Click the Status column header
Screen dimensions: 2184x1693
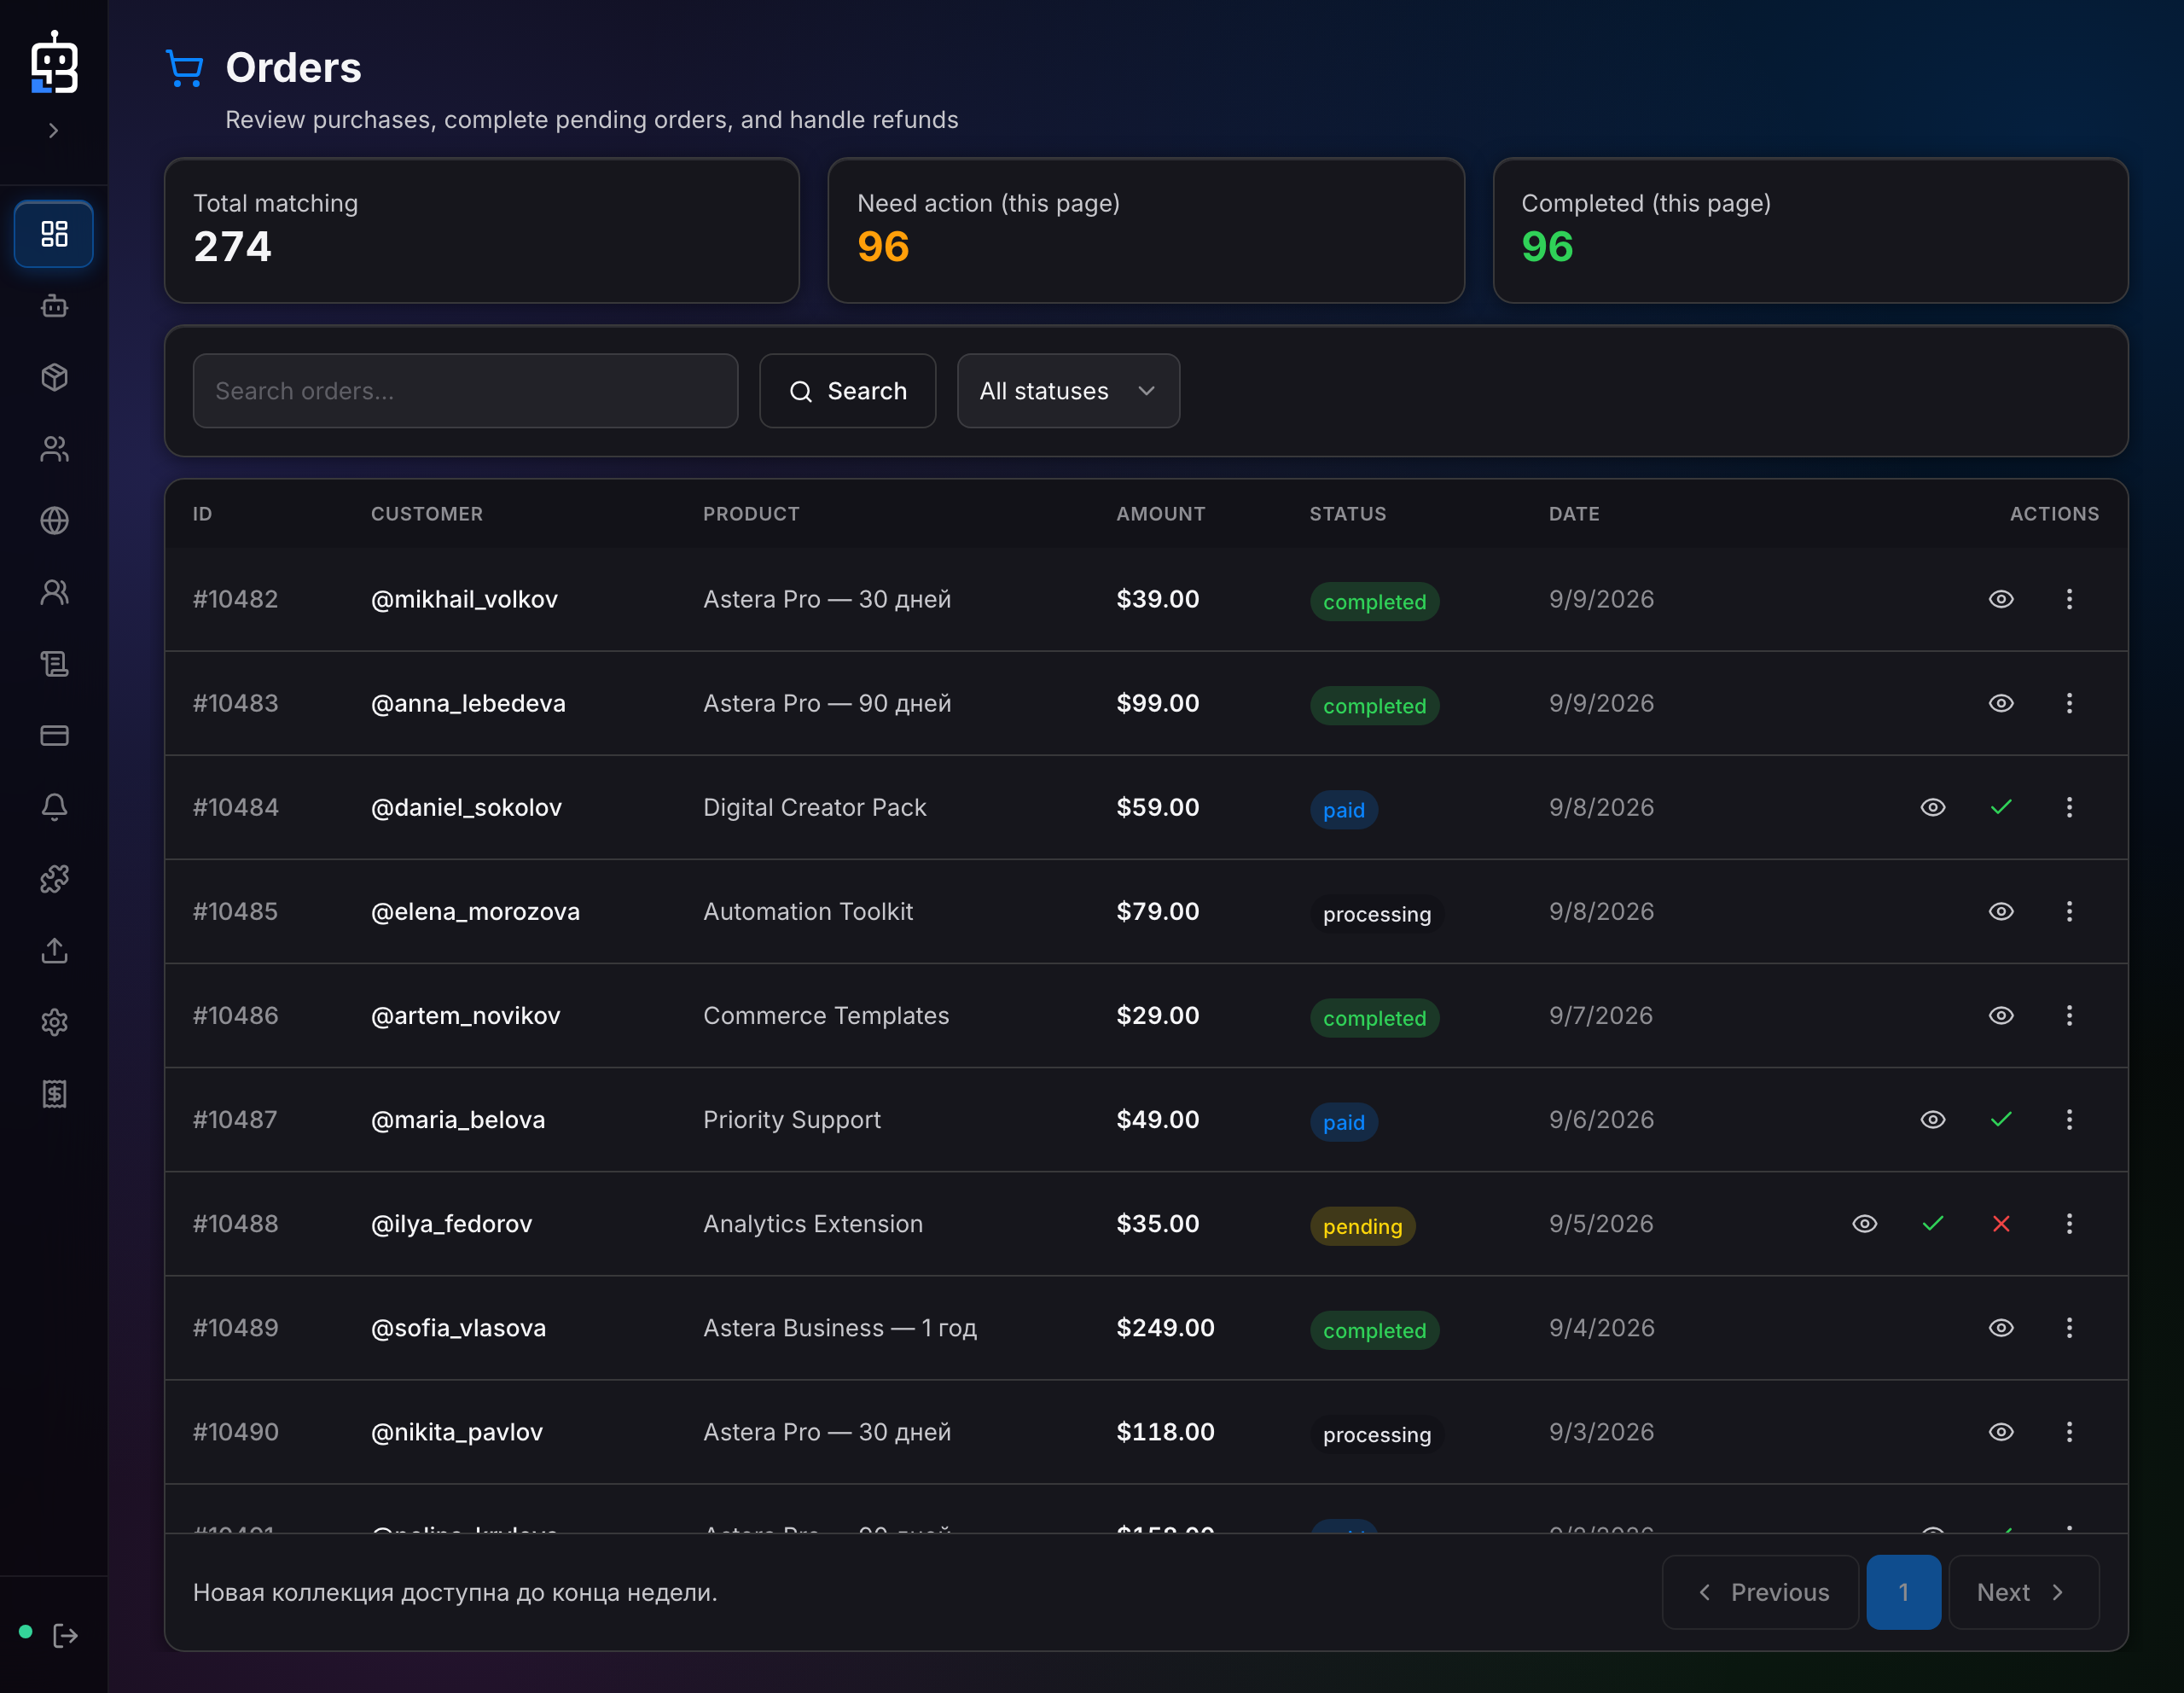click(1348, 514)
